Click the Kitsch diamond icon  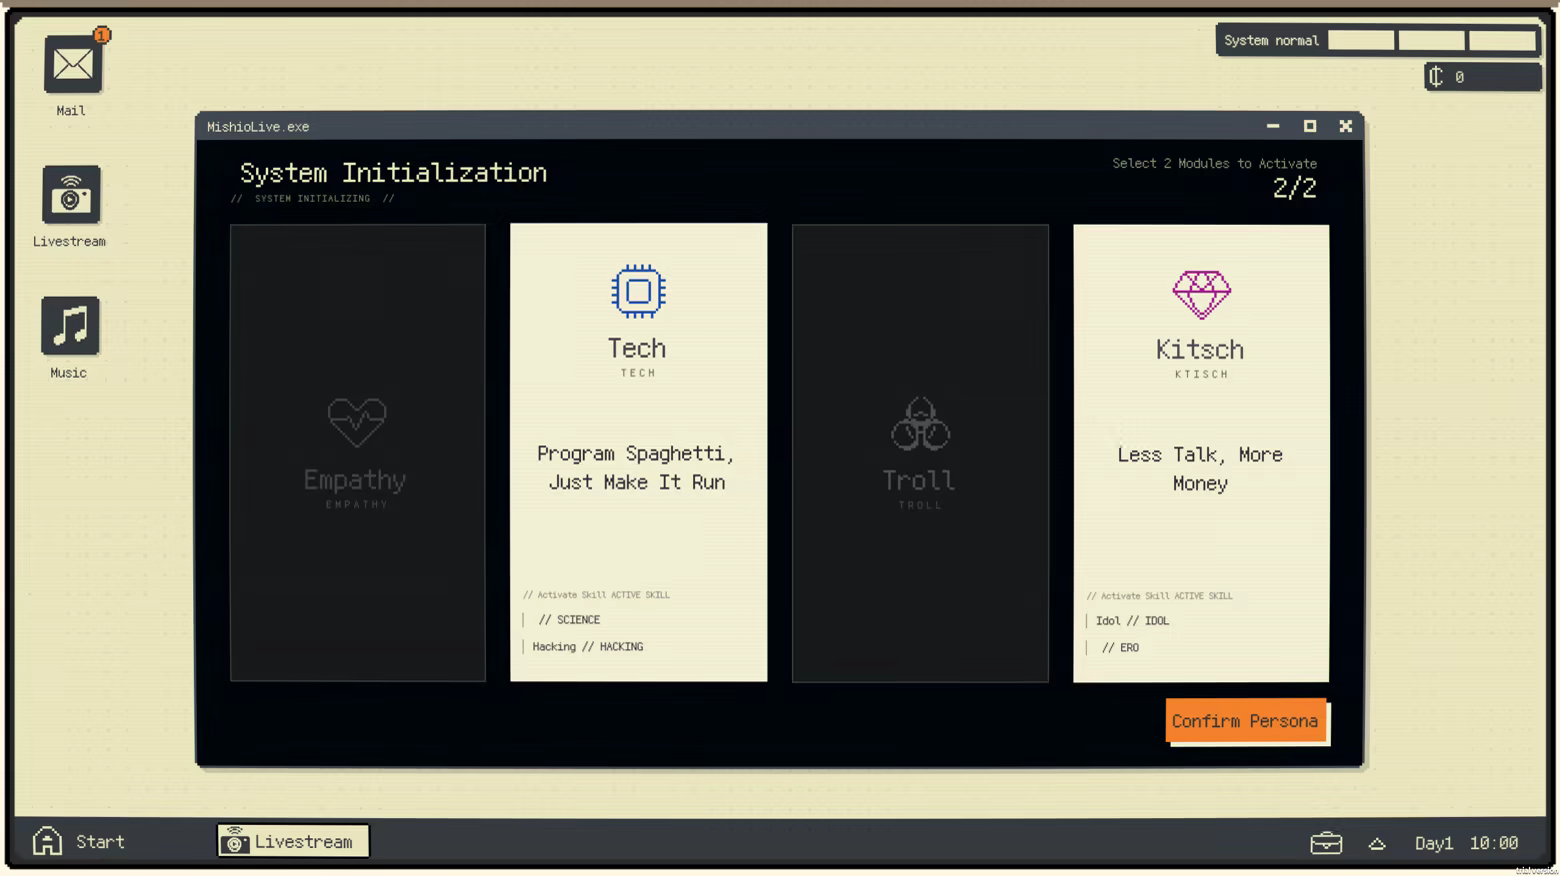point(1201,294)
